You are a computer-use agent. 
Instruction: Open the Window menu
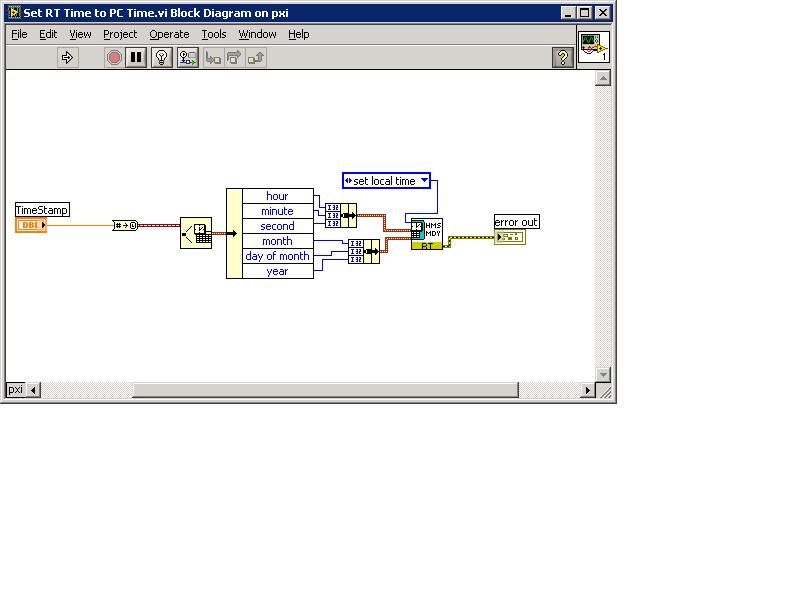pos(257,34)
